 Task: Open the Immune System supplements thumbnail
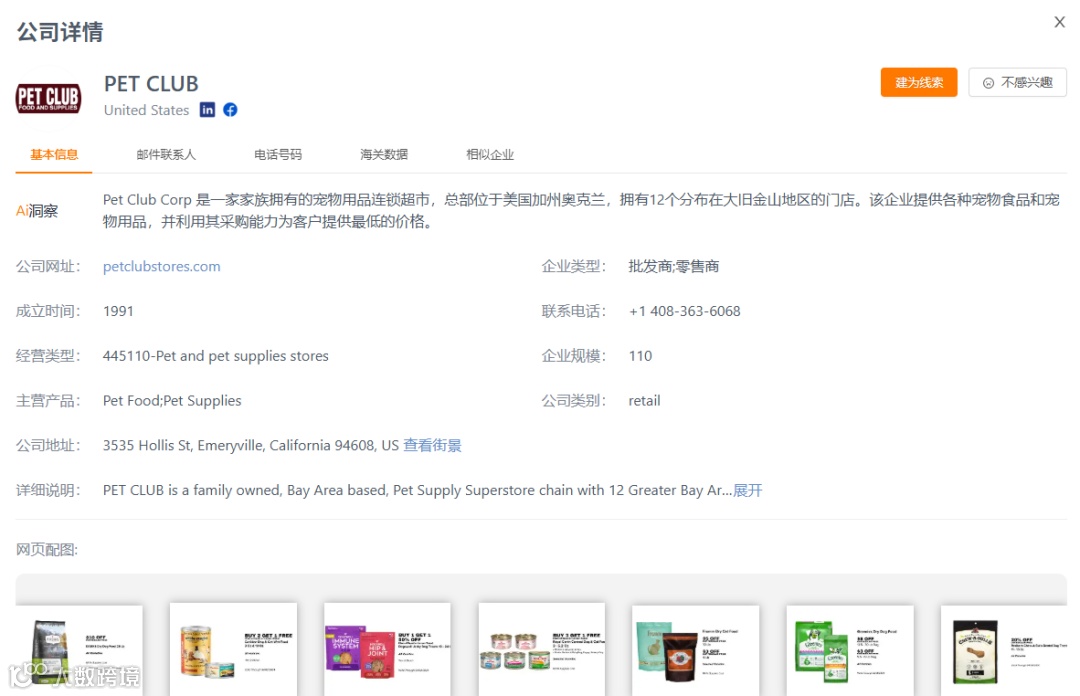click(387, 650)
